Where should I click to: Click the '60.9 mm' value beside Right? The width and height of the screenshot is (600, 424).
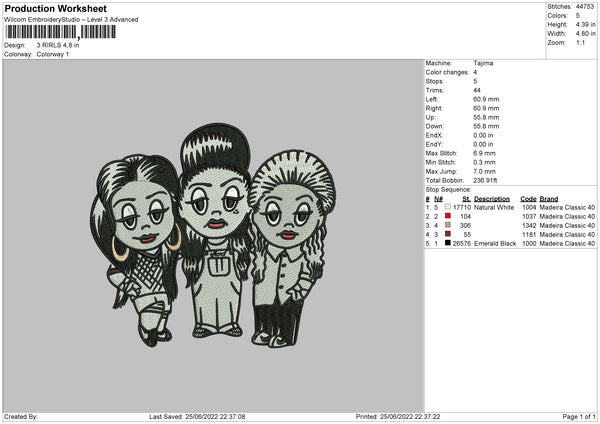point(486,108)
